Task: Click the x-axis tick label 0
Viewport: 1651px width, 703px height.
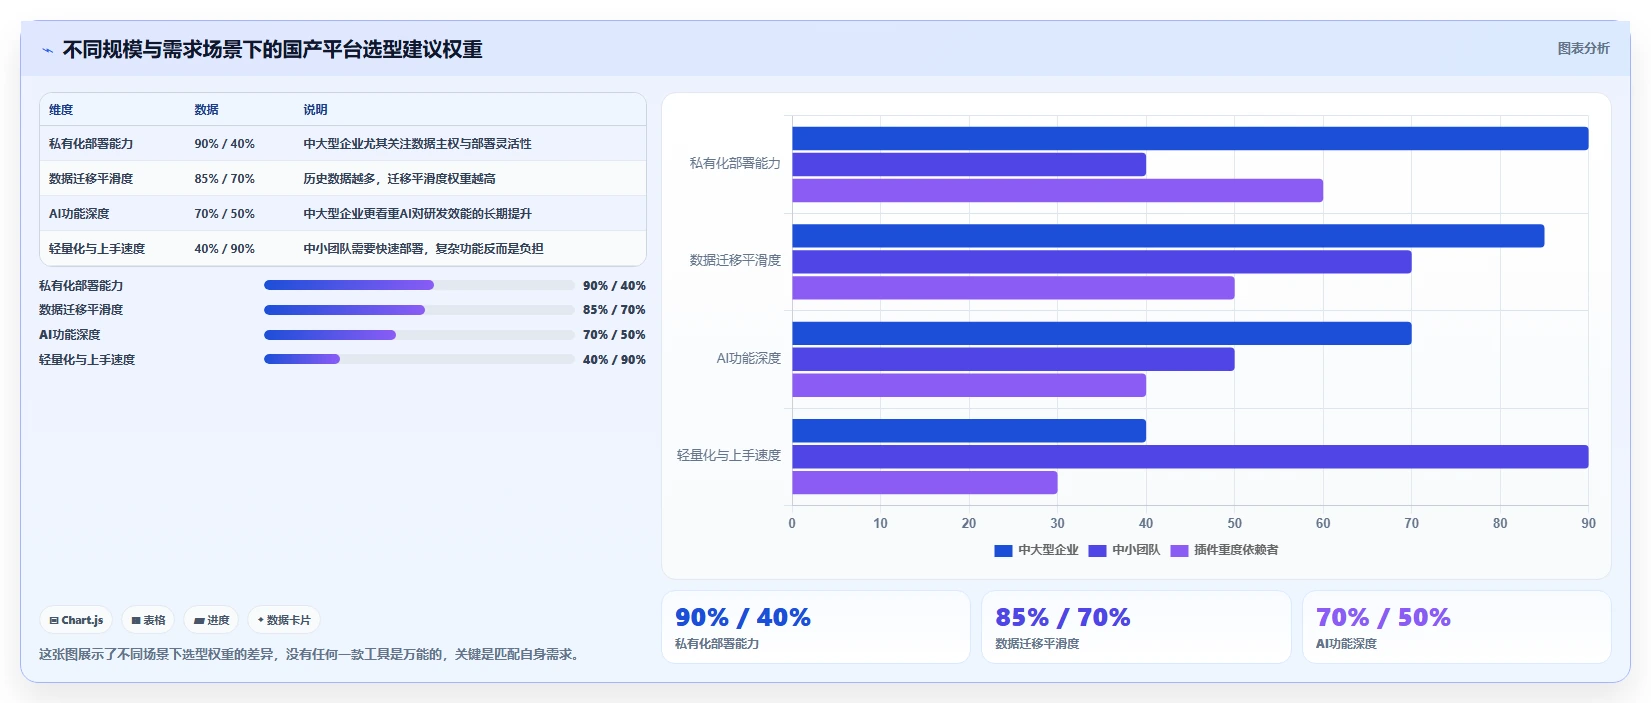Action: [792, 523]
